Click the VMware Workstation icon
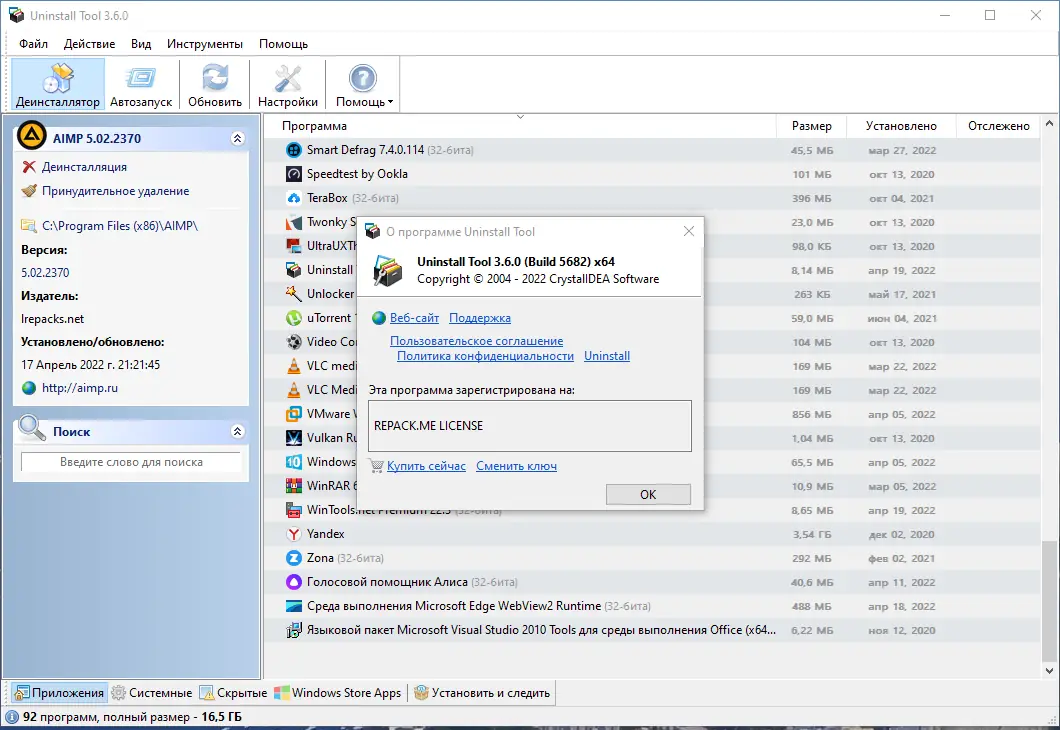Screen dimensions: 1060x730 point(293,413)
